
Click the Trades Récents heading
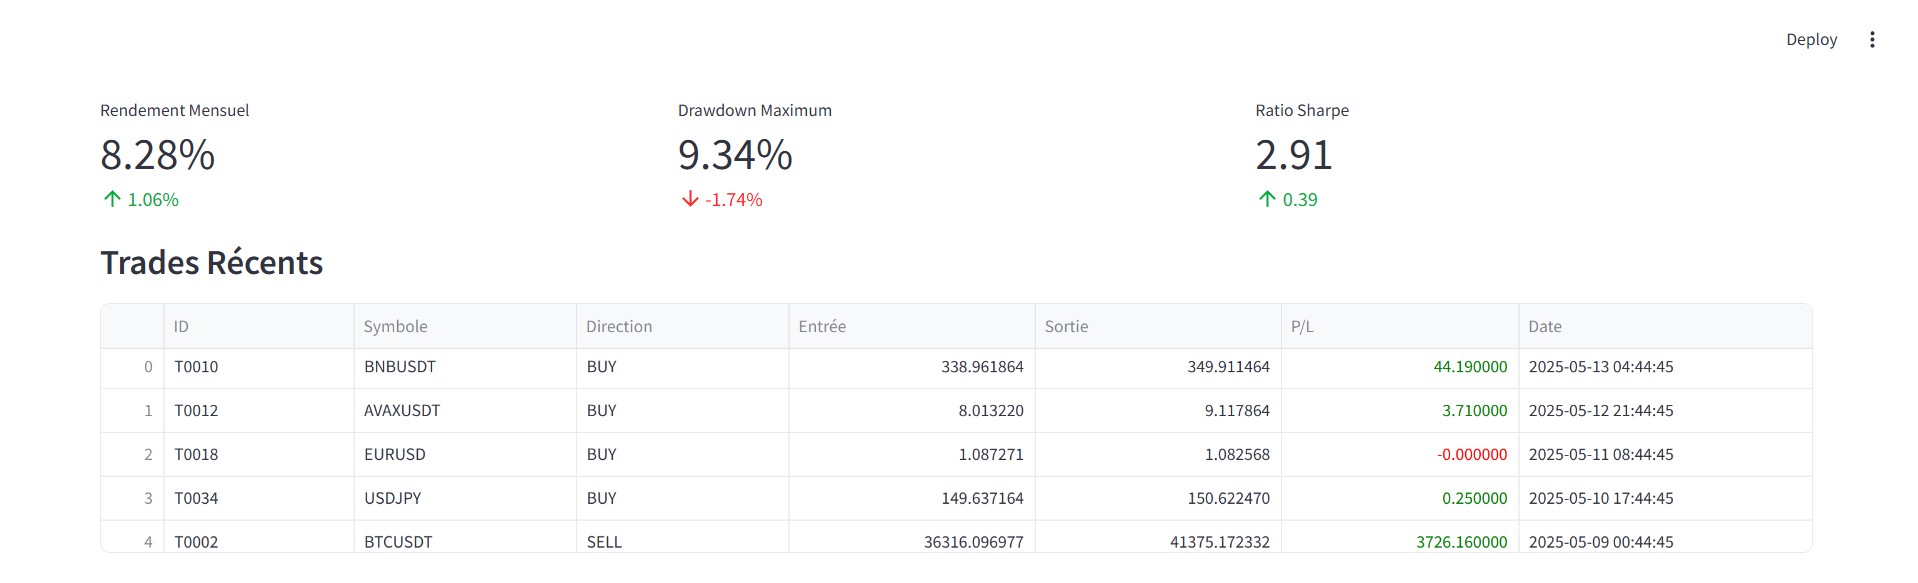212,262
